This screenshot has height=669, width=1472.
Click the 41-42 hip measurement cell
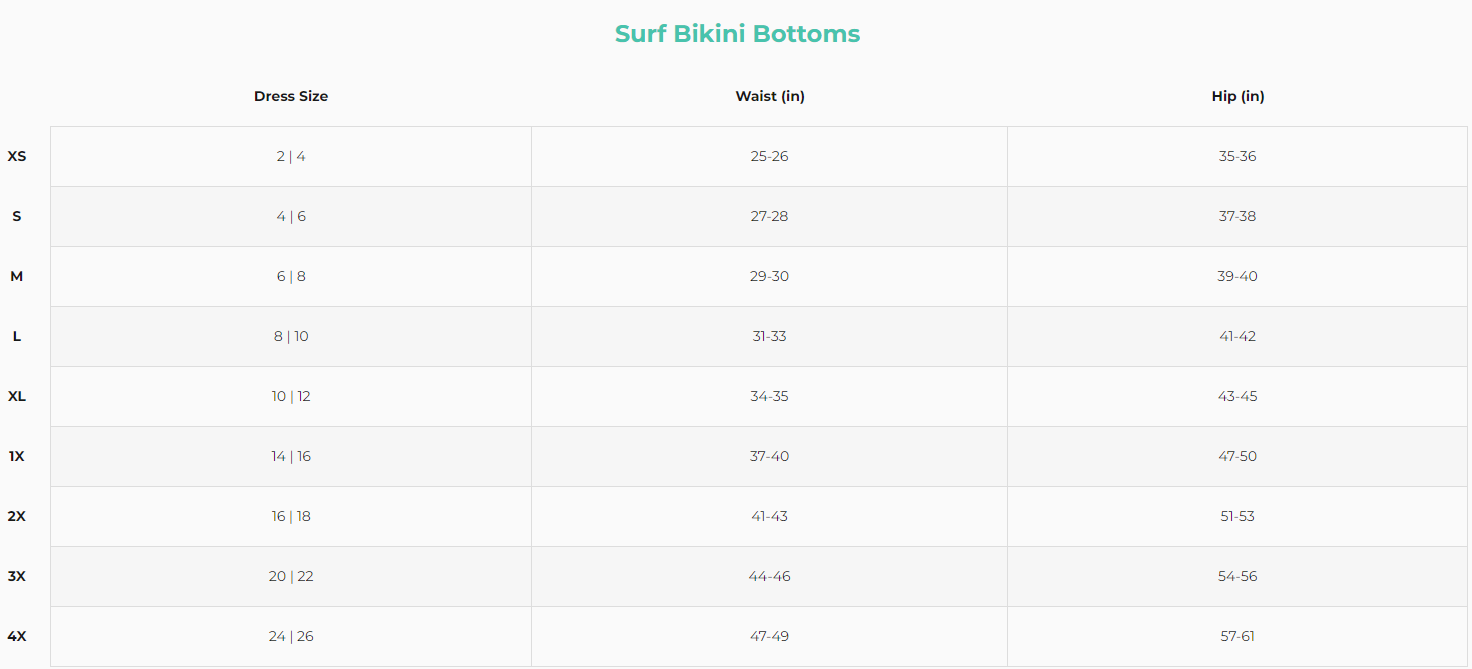point(1238,336)
